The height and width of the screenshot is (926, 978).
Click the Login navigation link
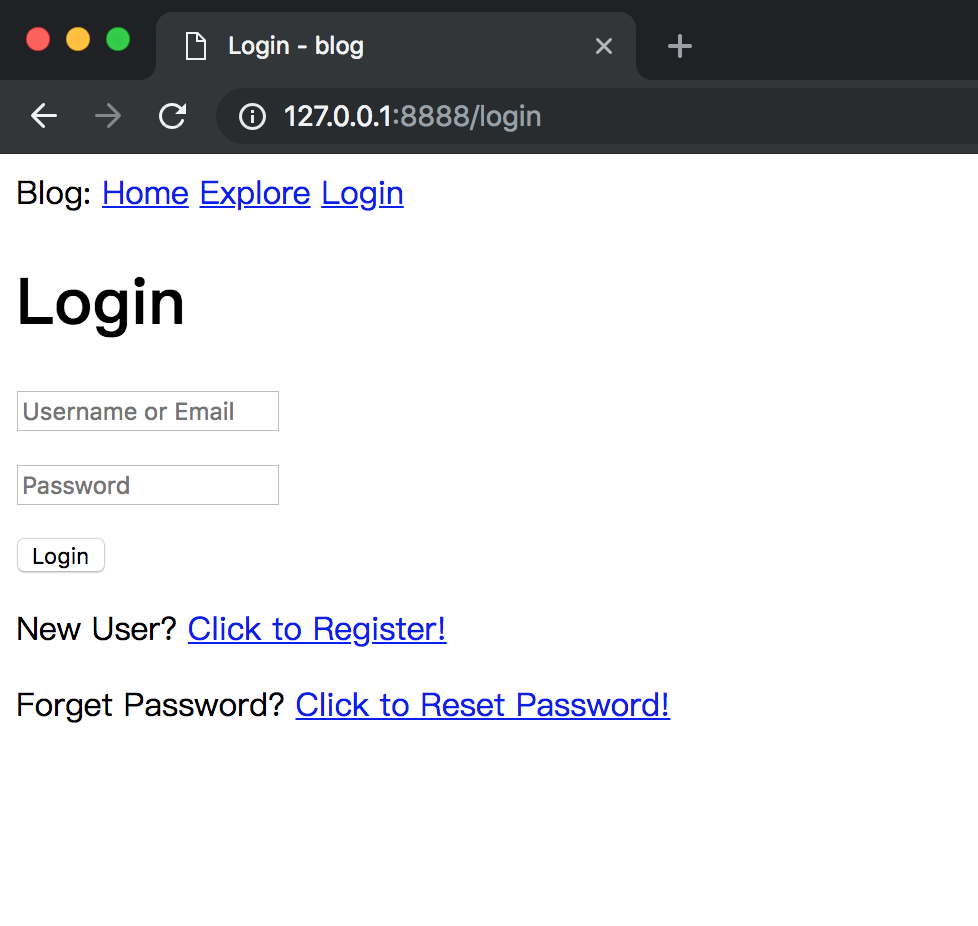coord(362,193)
